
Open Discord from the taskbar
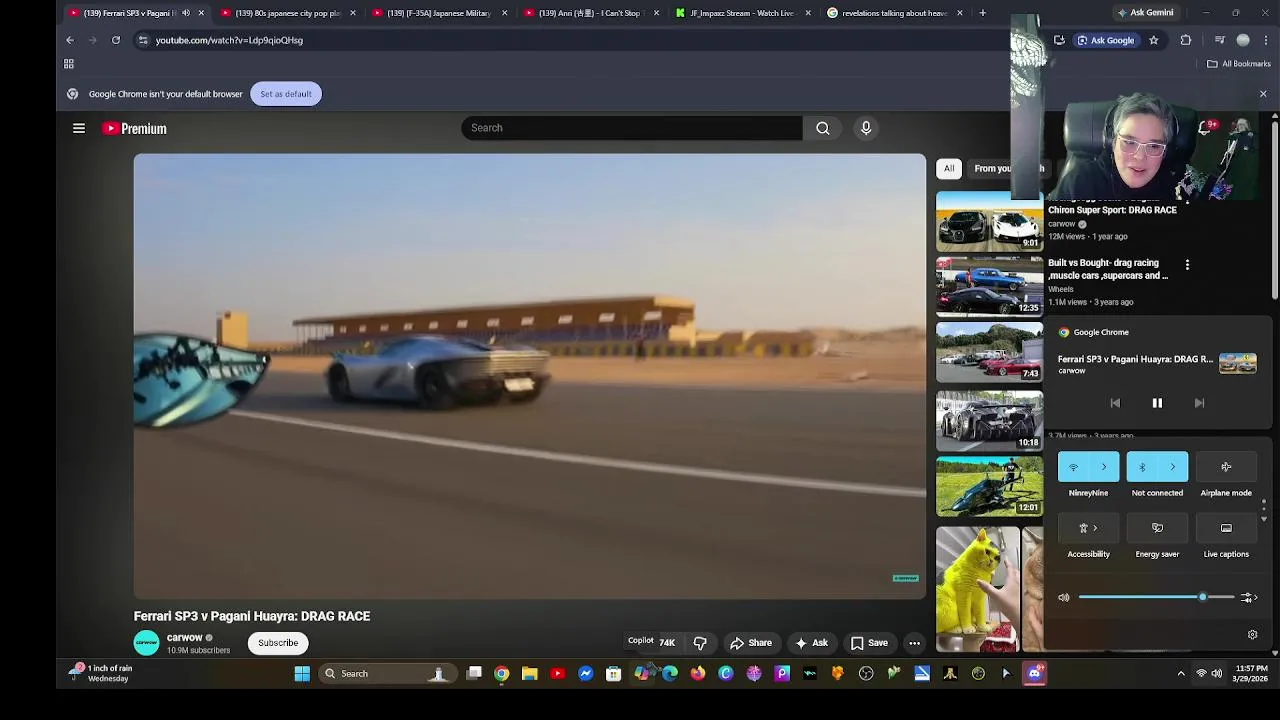click(x=1034, y=674)
